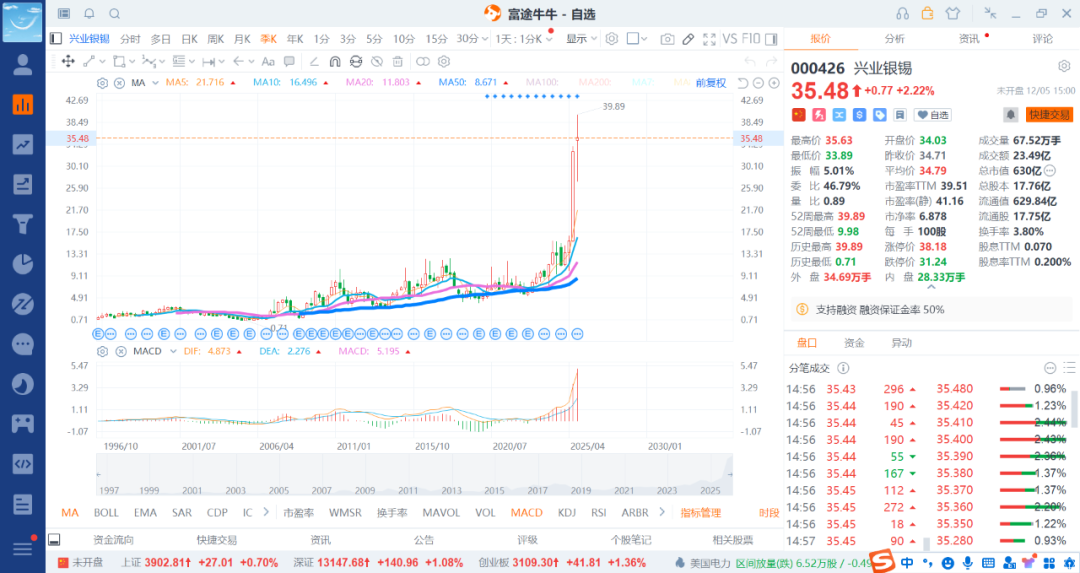Screen dimensions: 1080x573
Task: Open the customer service headset icon
Action: (902, 13)
